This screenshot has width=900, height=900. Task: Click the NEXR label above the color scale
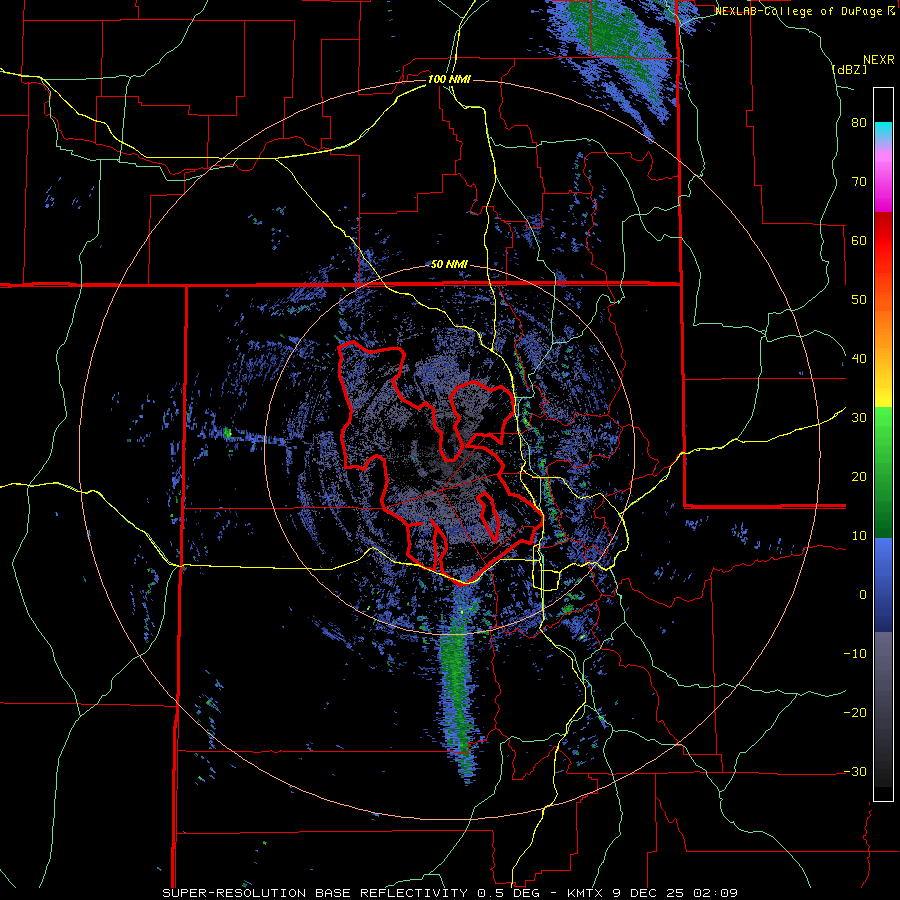pyautogui.click(x=878, y=60)
